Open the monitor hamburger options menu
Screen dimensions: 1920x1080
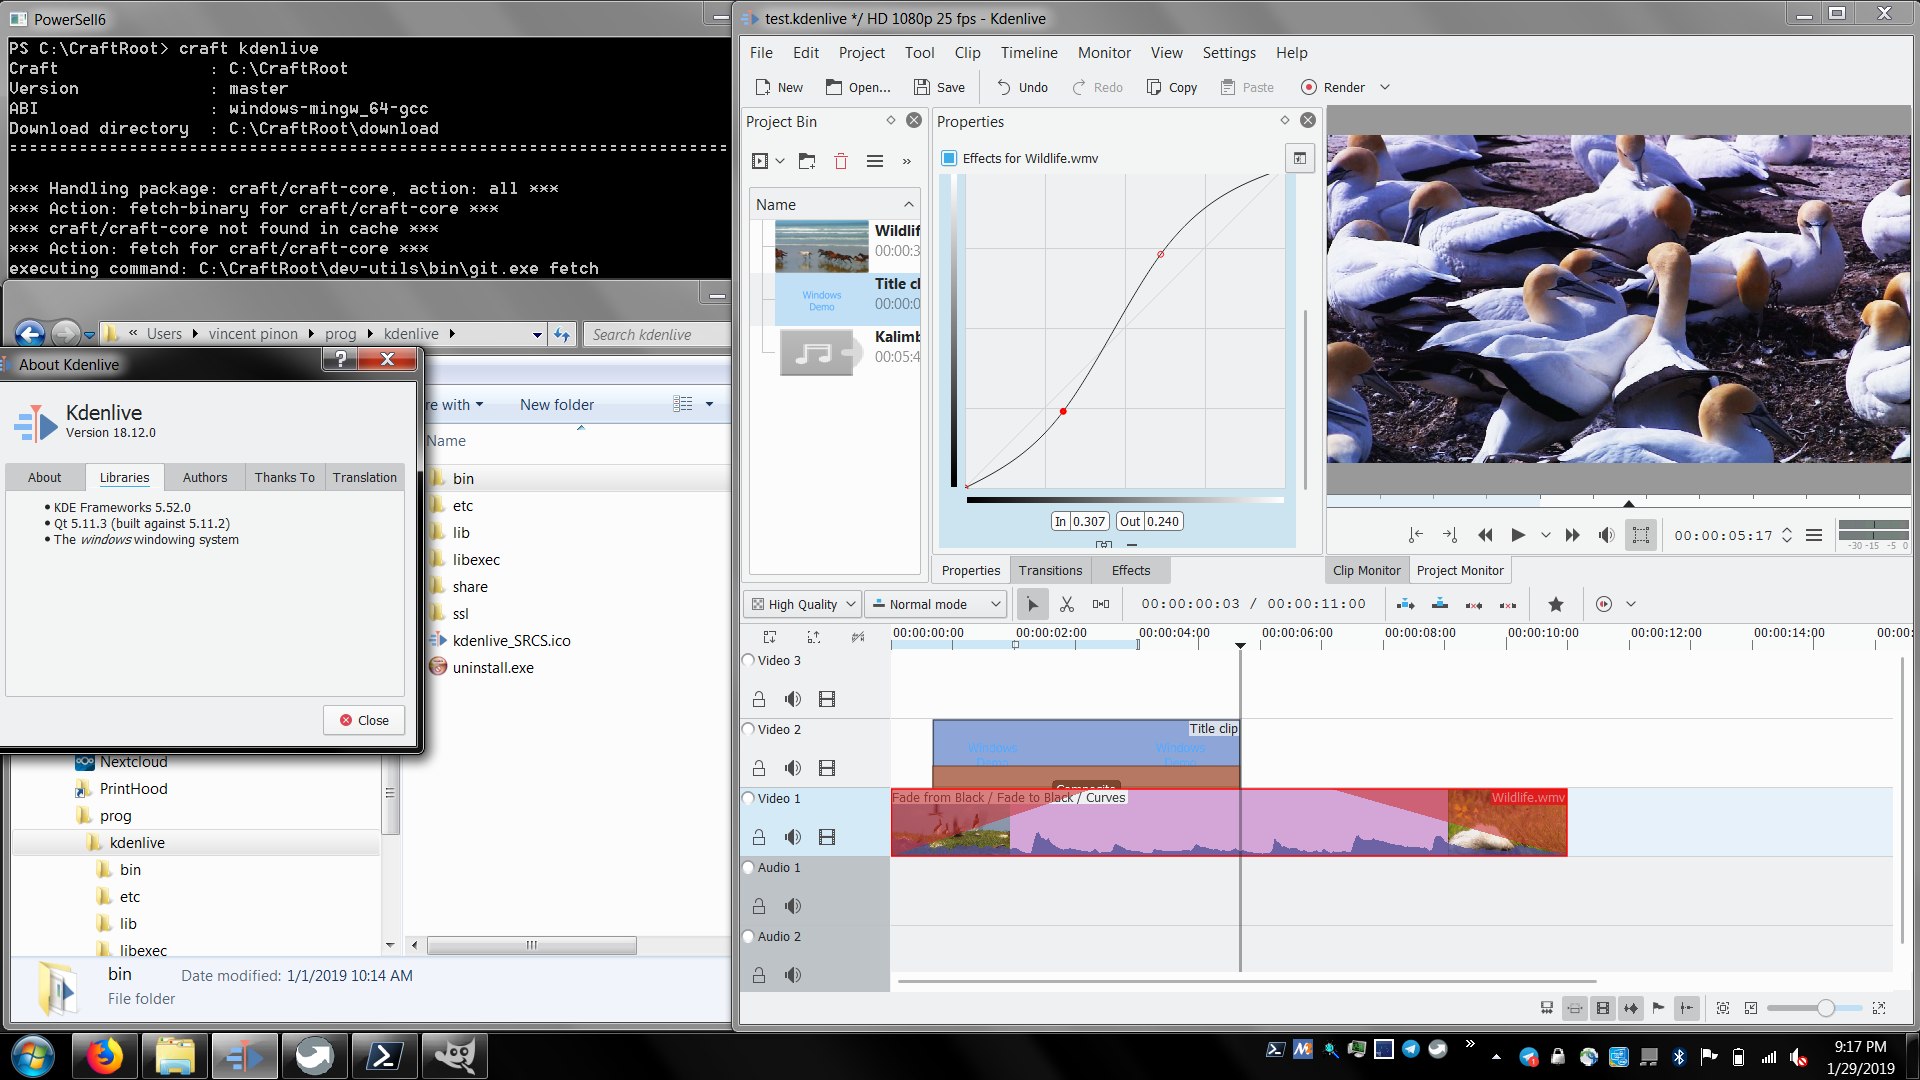point(1814,535)
